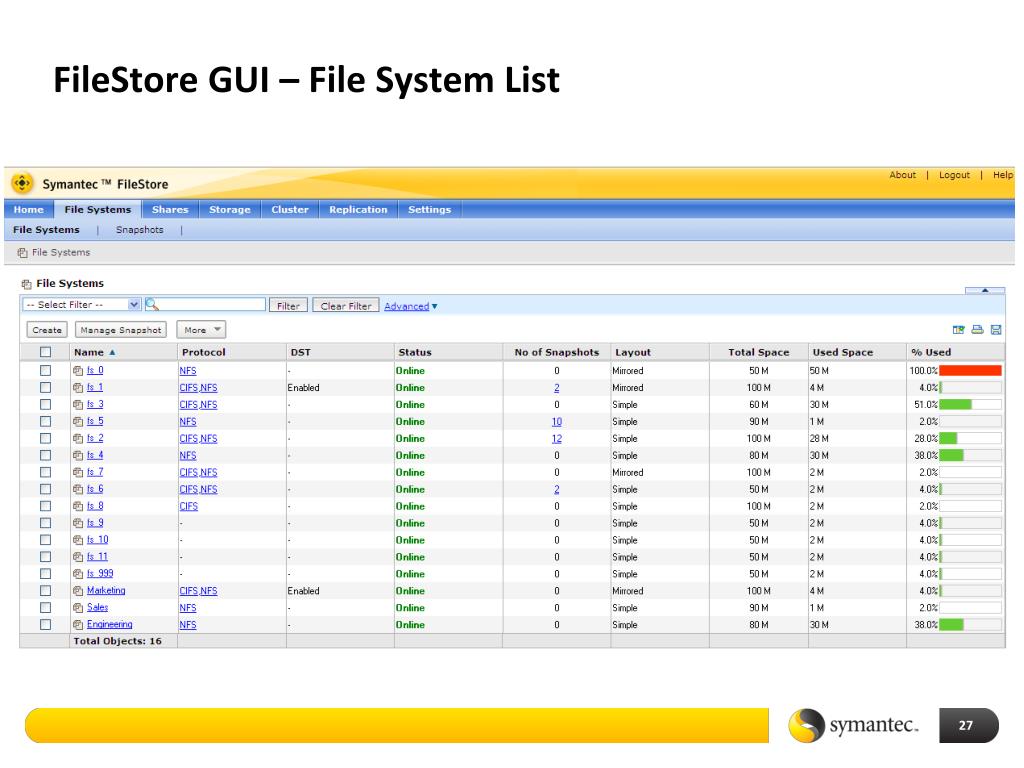The height and width of the screenshot is (768, 1024).
Task: Click the 28.0% usage bar for fs_2
Action: pyautogui.click(x=970, y=439)
